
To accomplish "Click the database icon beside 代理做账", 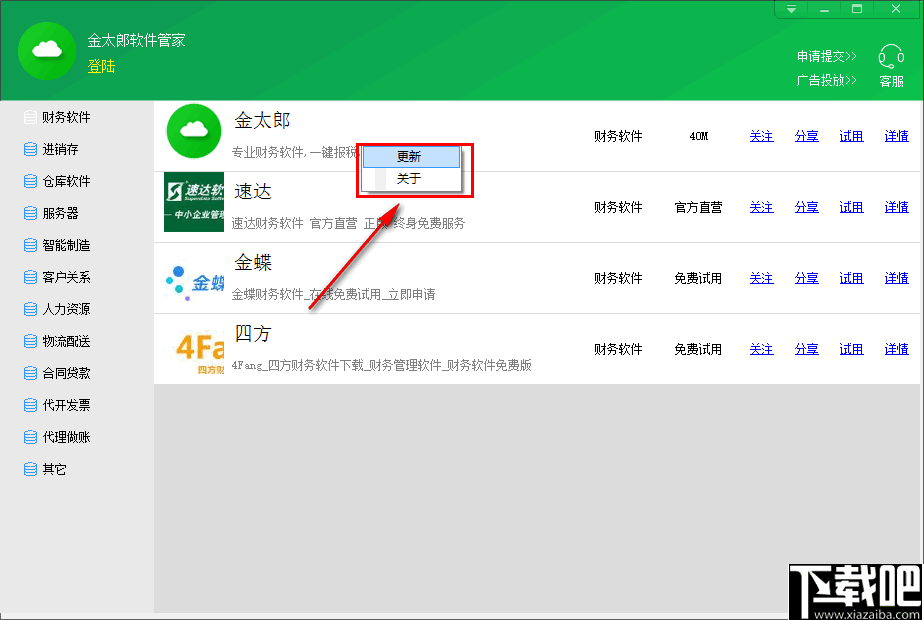I will click(x=30, y=437).
